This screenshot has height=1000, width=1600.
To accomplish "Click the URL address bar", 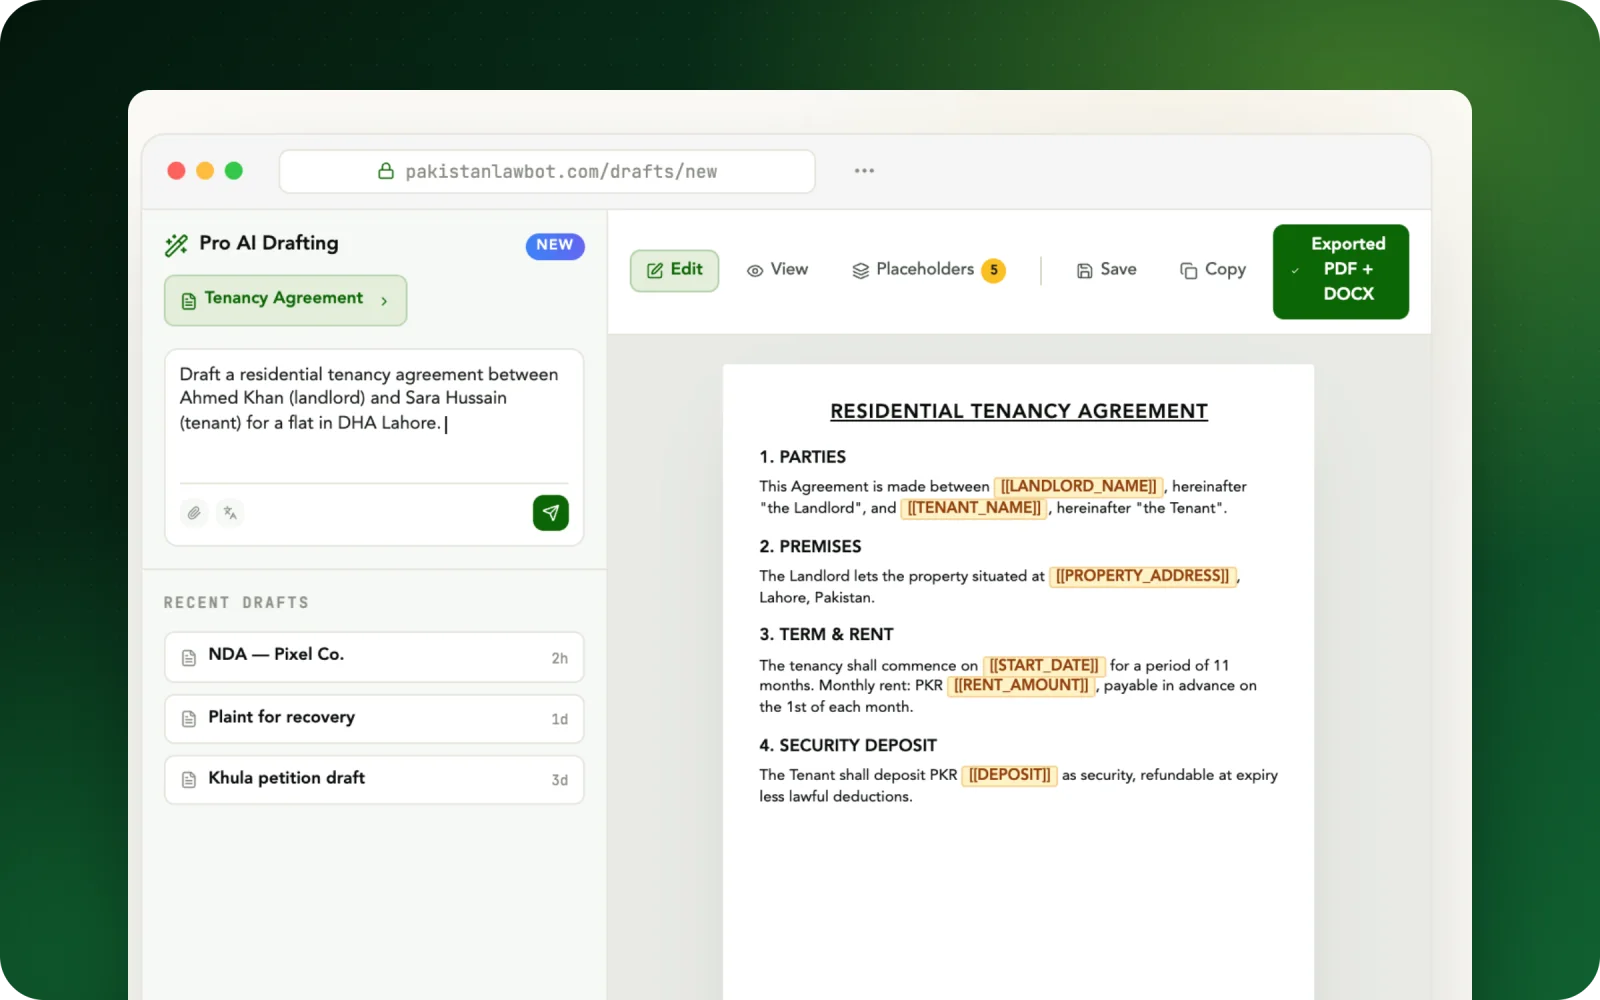I will coord(547,171).
